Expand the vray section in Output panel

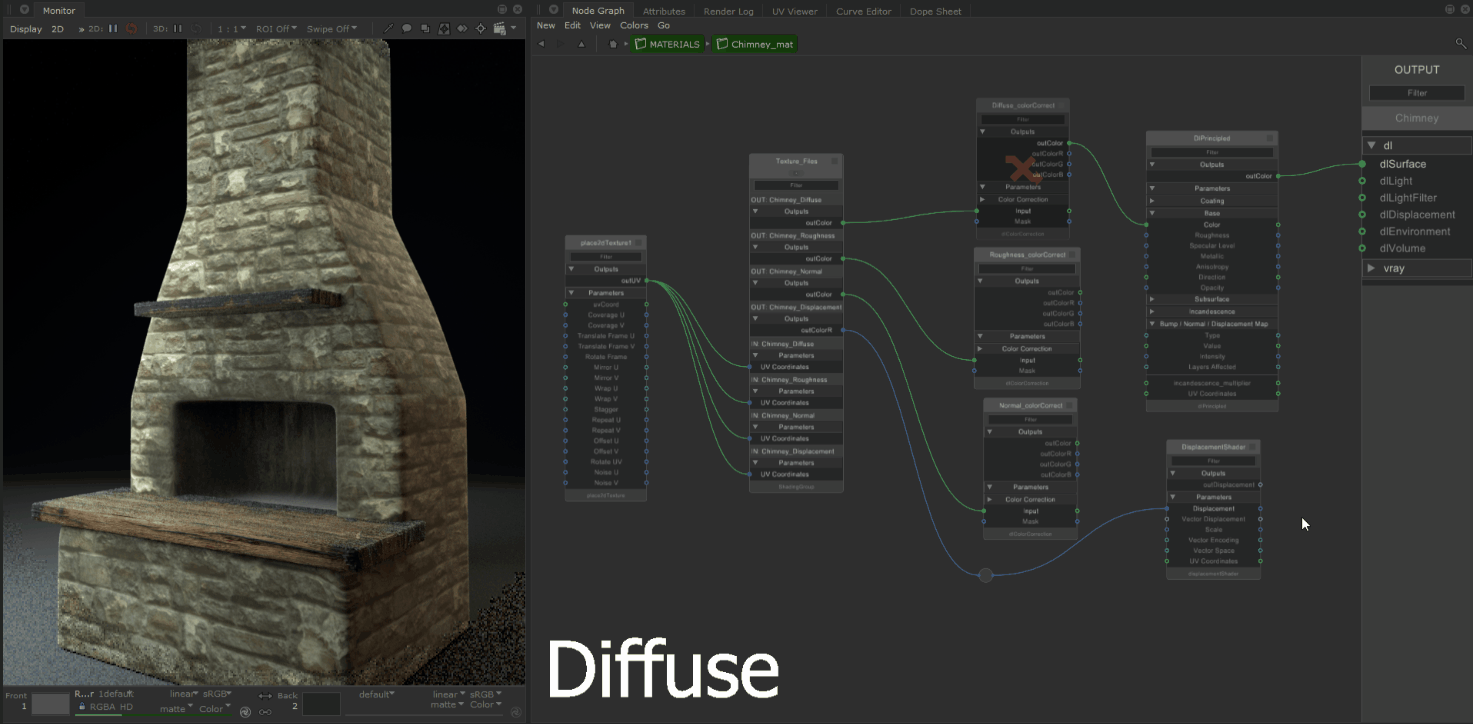pos(1372,268)
